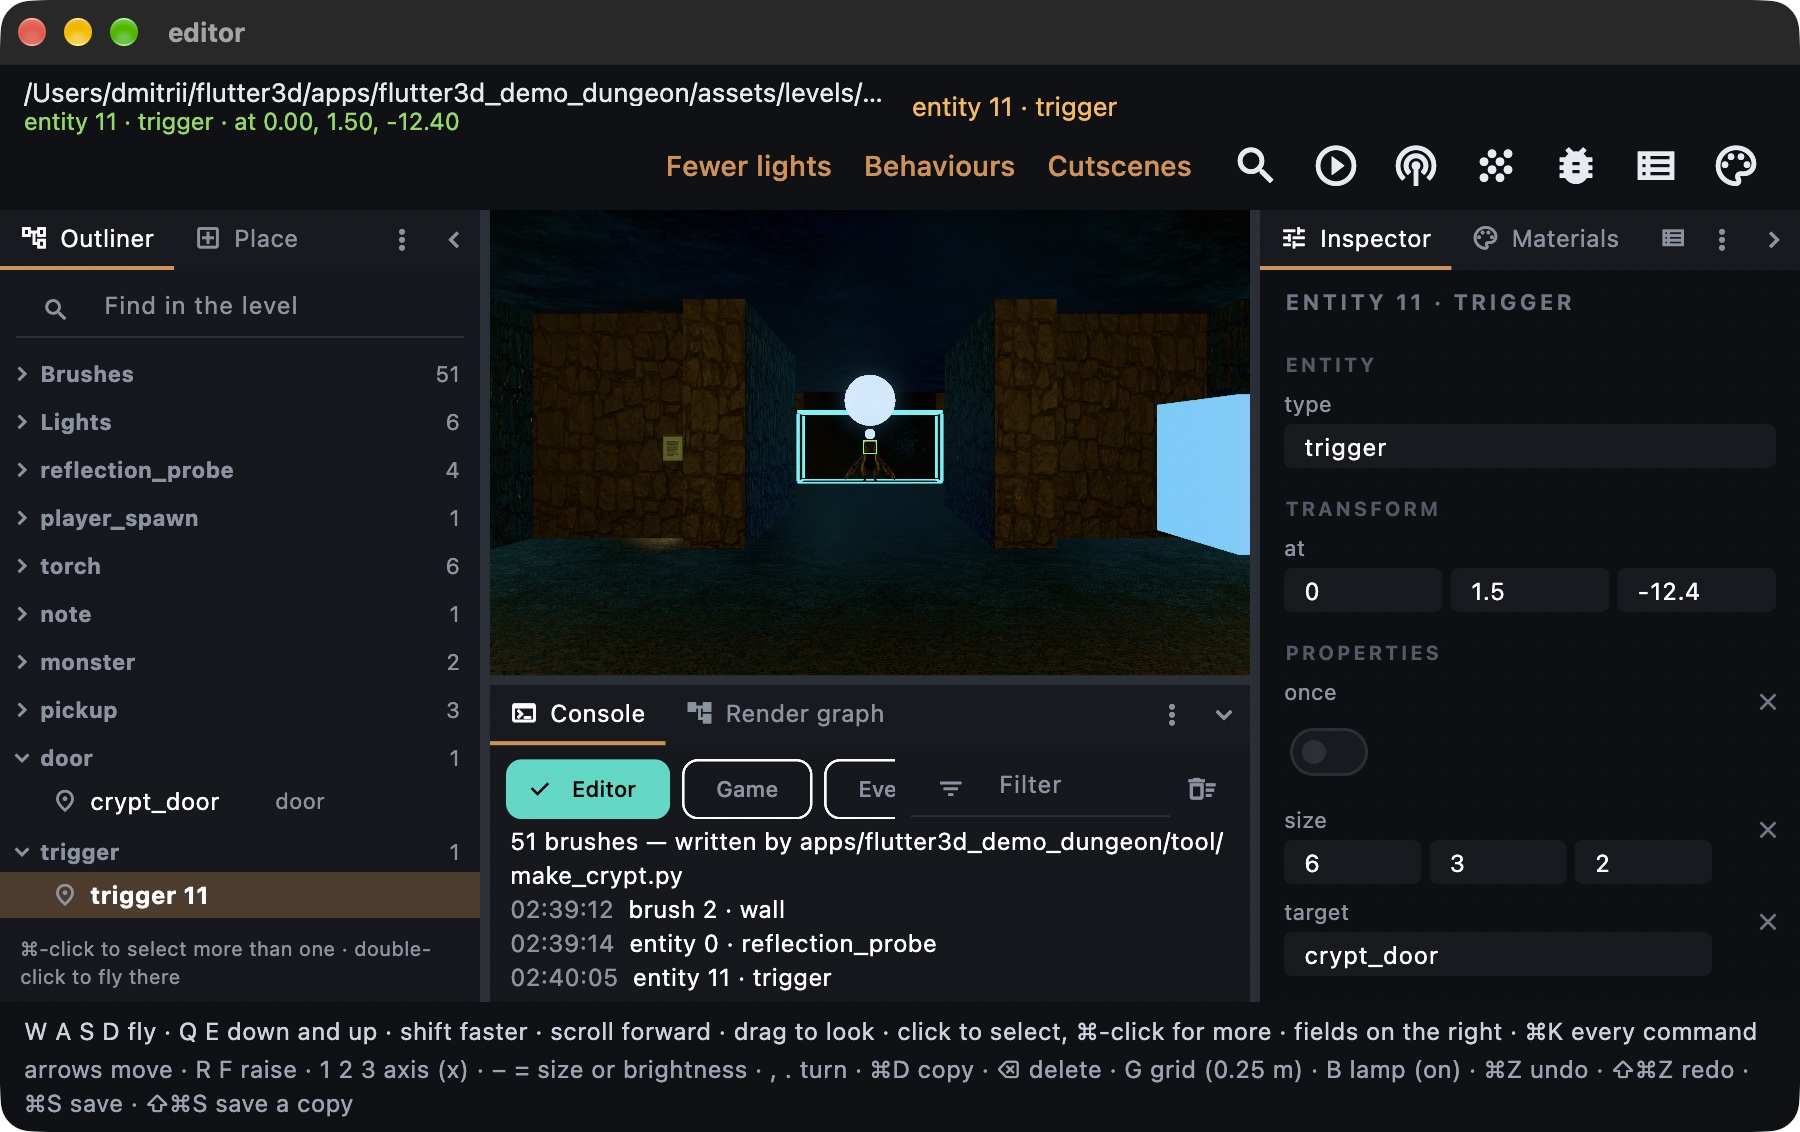The height and width of the screenshot is (1132, 1800).
Task: Open the Render graph tab
Action: tap(786, 714)
